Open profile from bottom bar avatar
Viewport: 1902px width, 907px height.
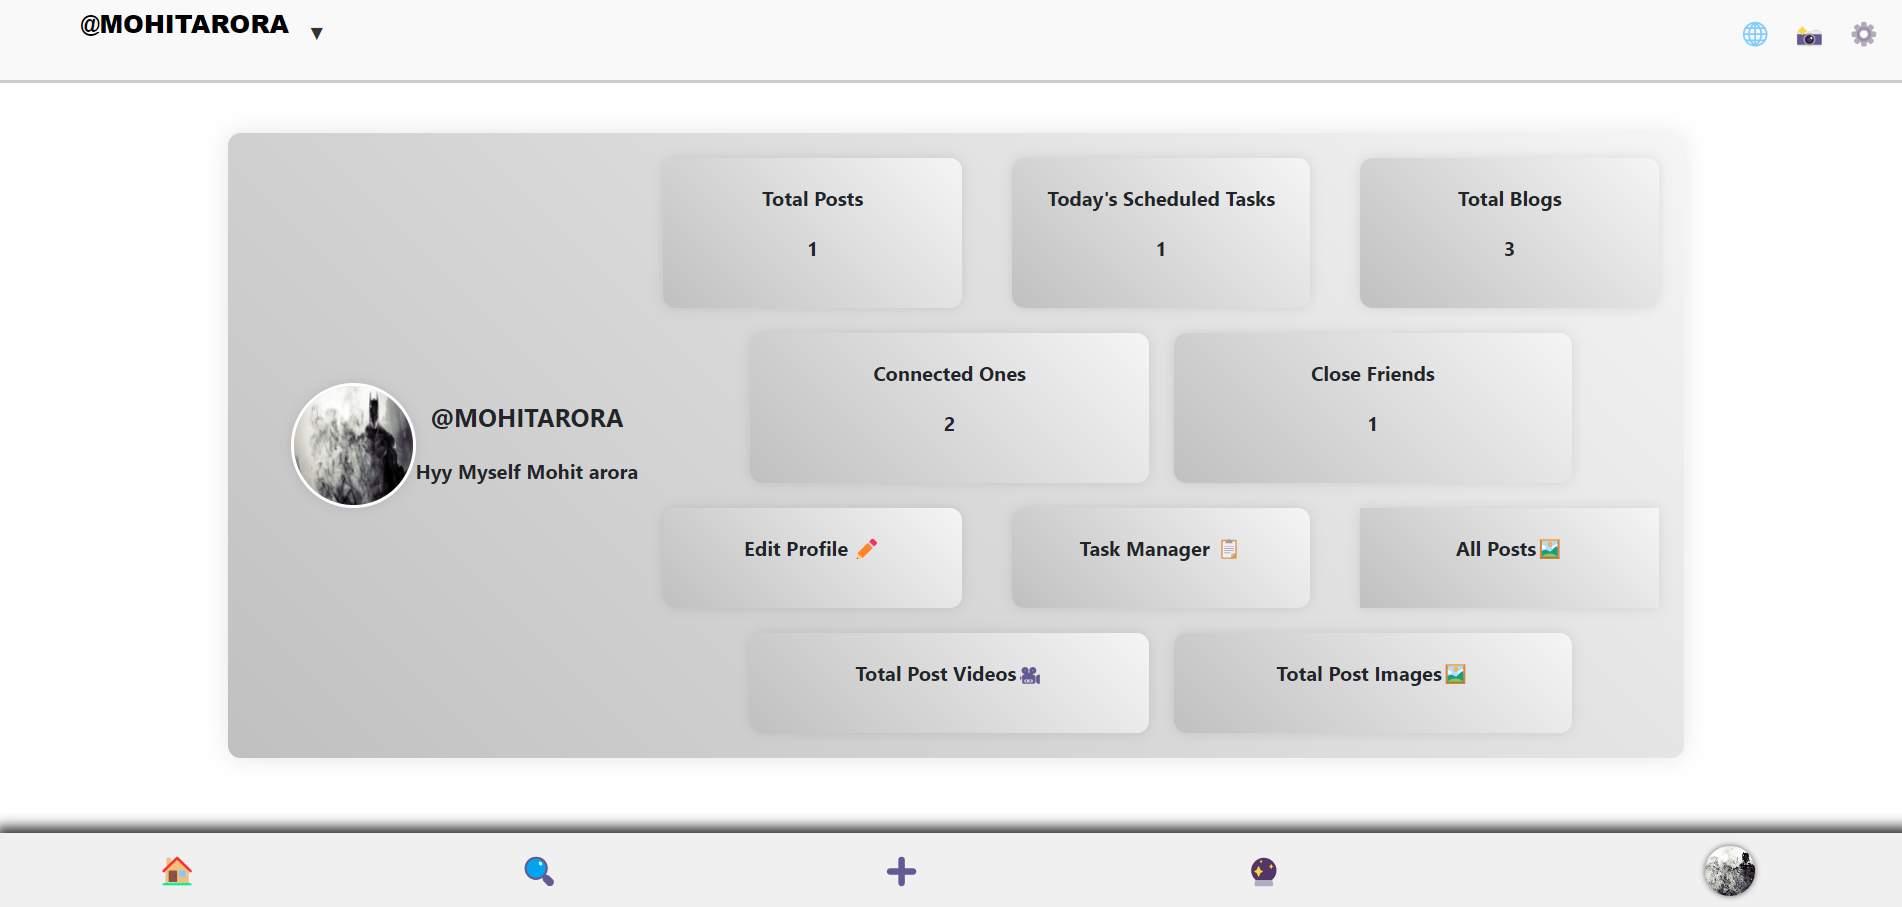pyautogui.click(x=1729, y=870)
